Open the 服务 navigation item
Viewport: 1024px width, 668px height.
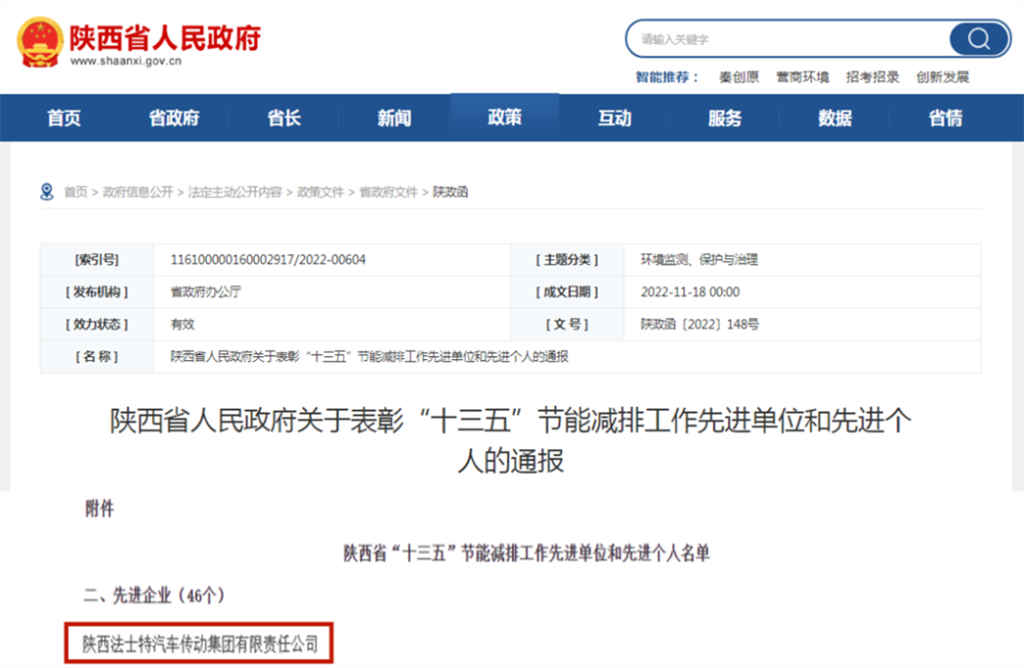(722, 117)
